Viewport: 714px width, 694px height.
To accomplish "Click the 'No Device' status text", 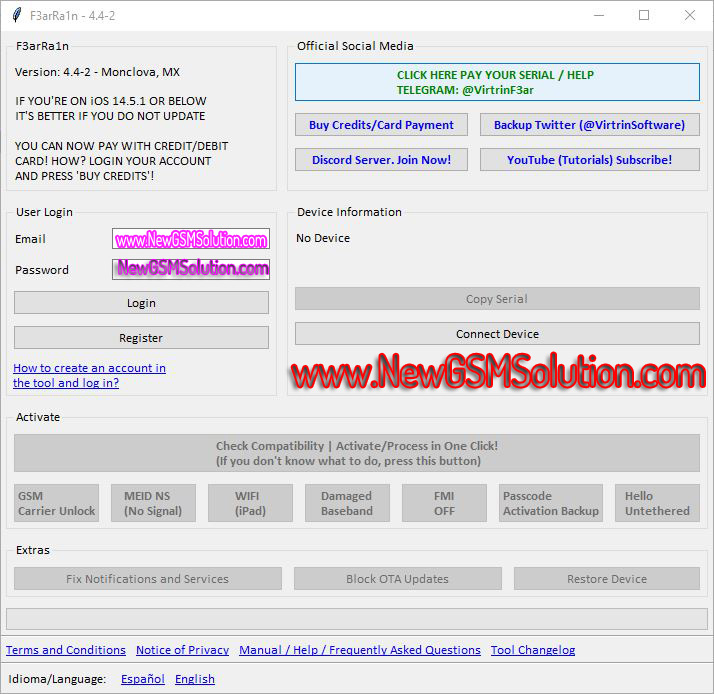I will tap(323, 238).
